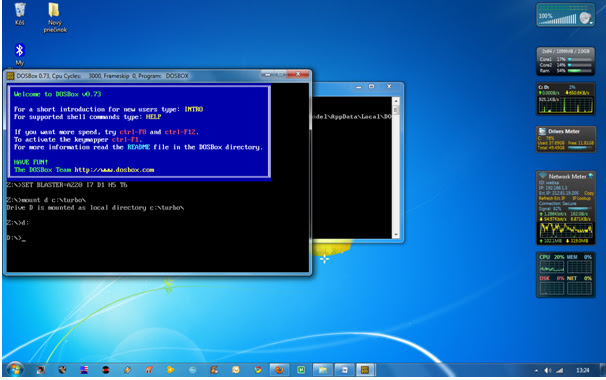Launch Google Chrome from the taskbar

257,370
